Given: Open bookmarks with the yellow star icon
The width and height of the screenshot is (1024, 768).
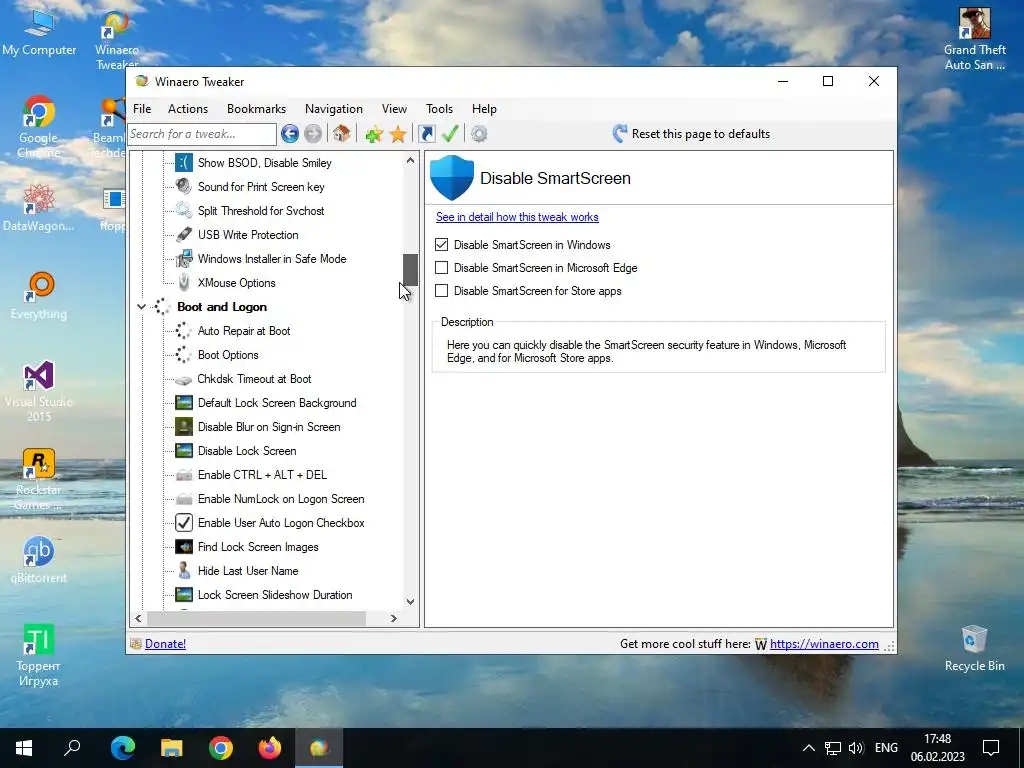Looking at the screenshot, I should click(398, 134).
